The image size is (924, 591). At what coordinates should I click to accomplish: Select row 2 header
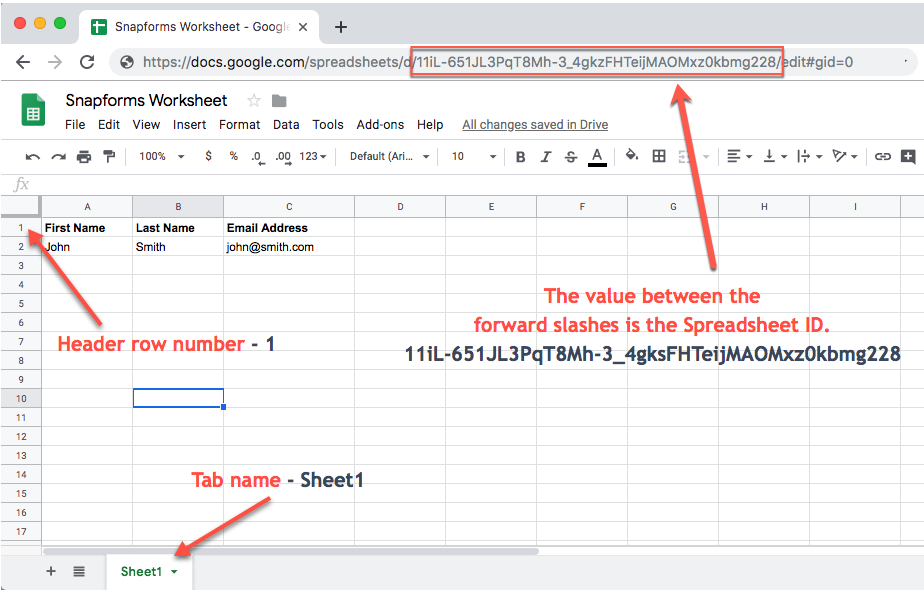point(21,247)
